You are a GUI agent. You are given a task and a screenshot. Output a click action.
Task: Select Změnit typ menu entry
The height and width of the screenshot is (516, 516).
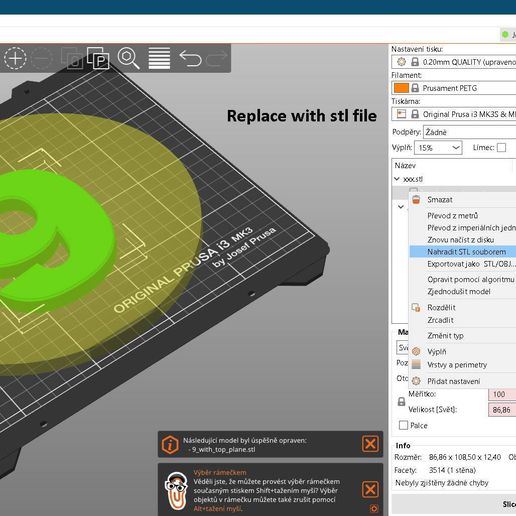point(463,336)
